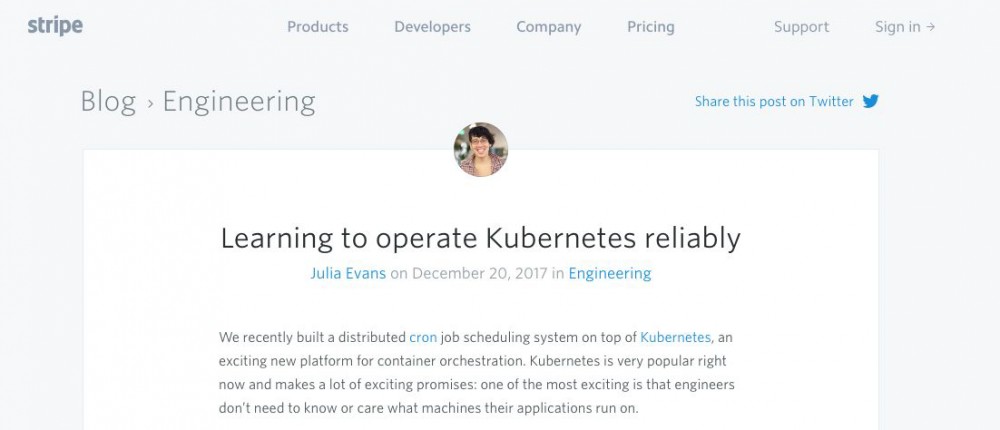This screenshot has height=430, width=1000.
Task: Click the Stripe logo
Action: [55, 26]
